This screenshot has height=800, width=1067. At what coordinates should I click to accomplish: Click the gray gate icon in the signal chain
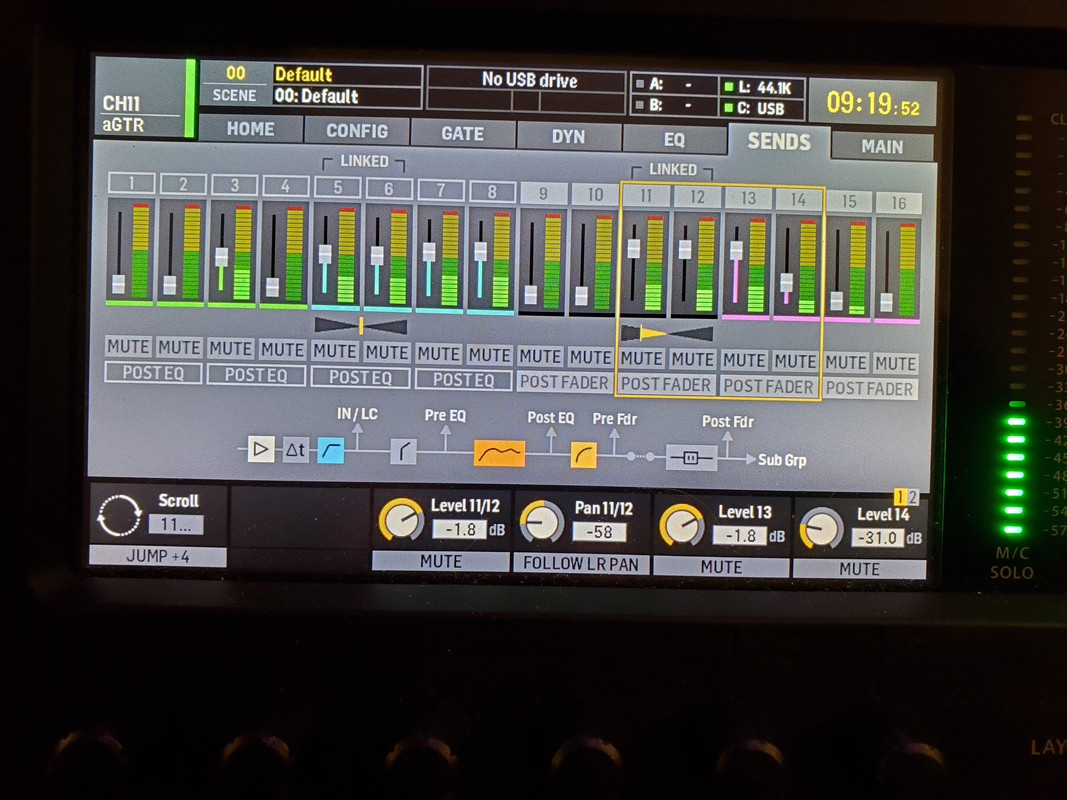403,452
